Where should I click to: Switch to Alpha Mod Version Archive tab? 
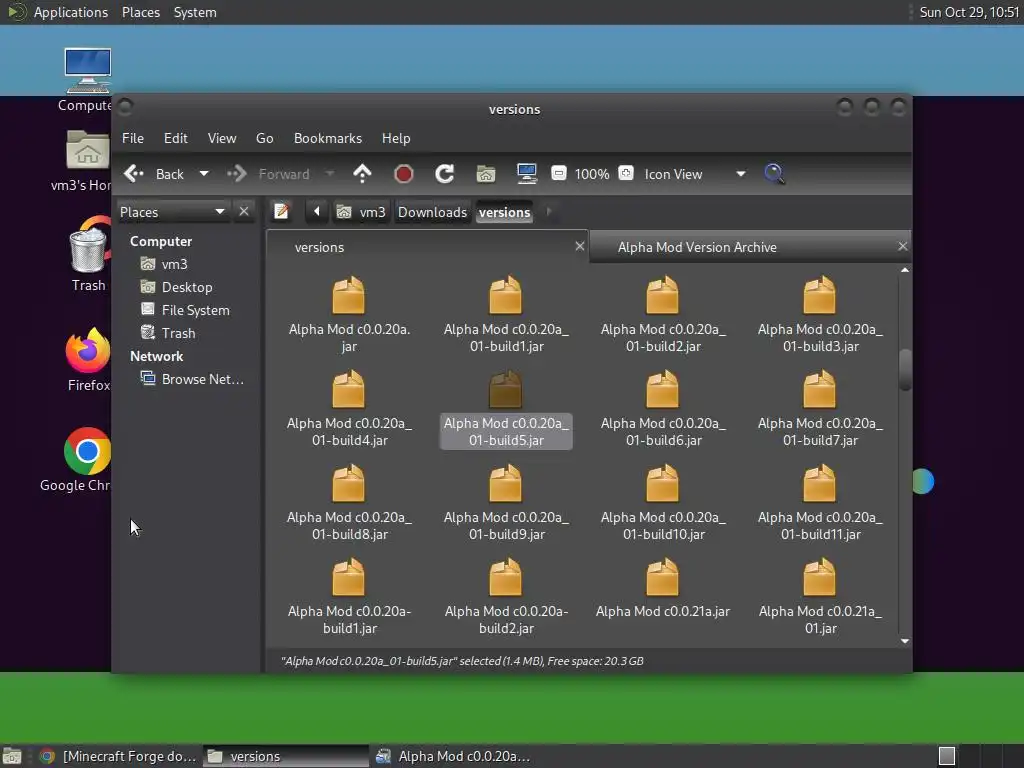697,247
